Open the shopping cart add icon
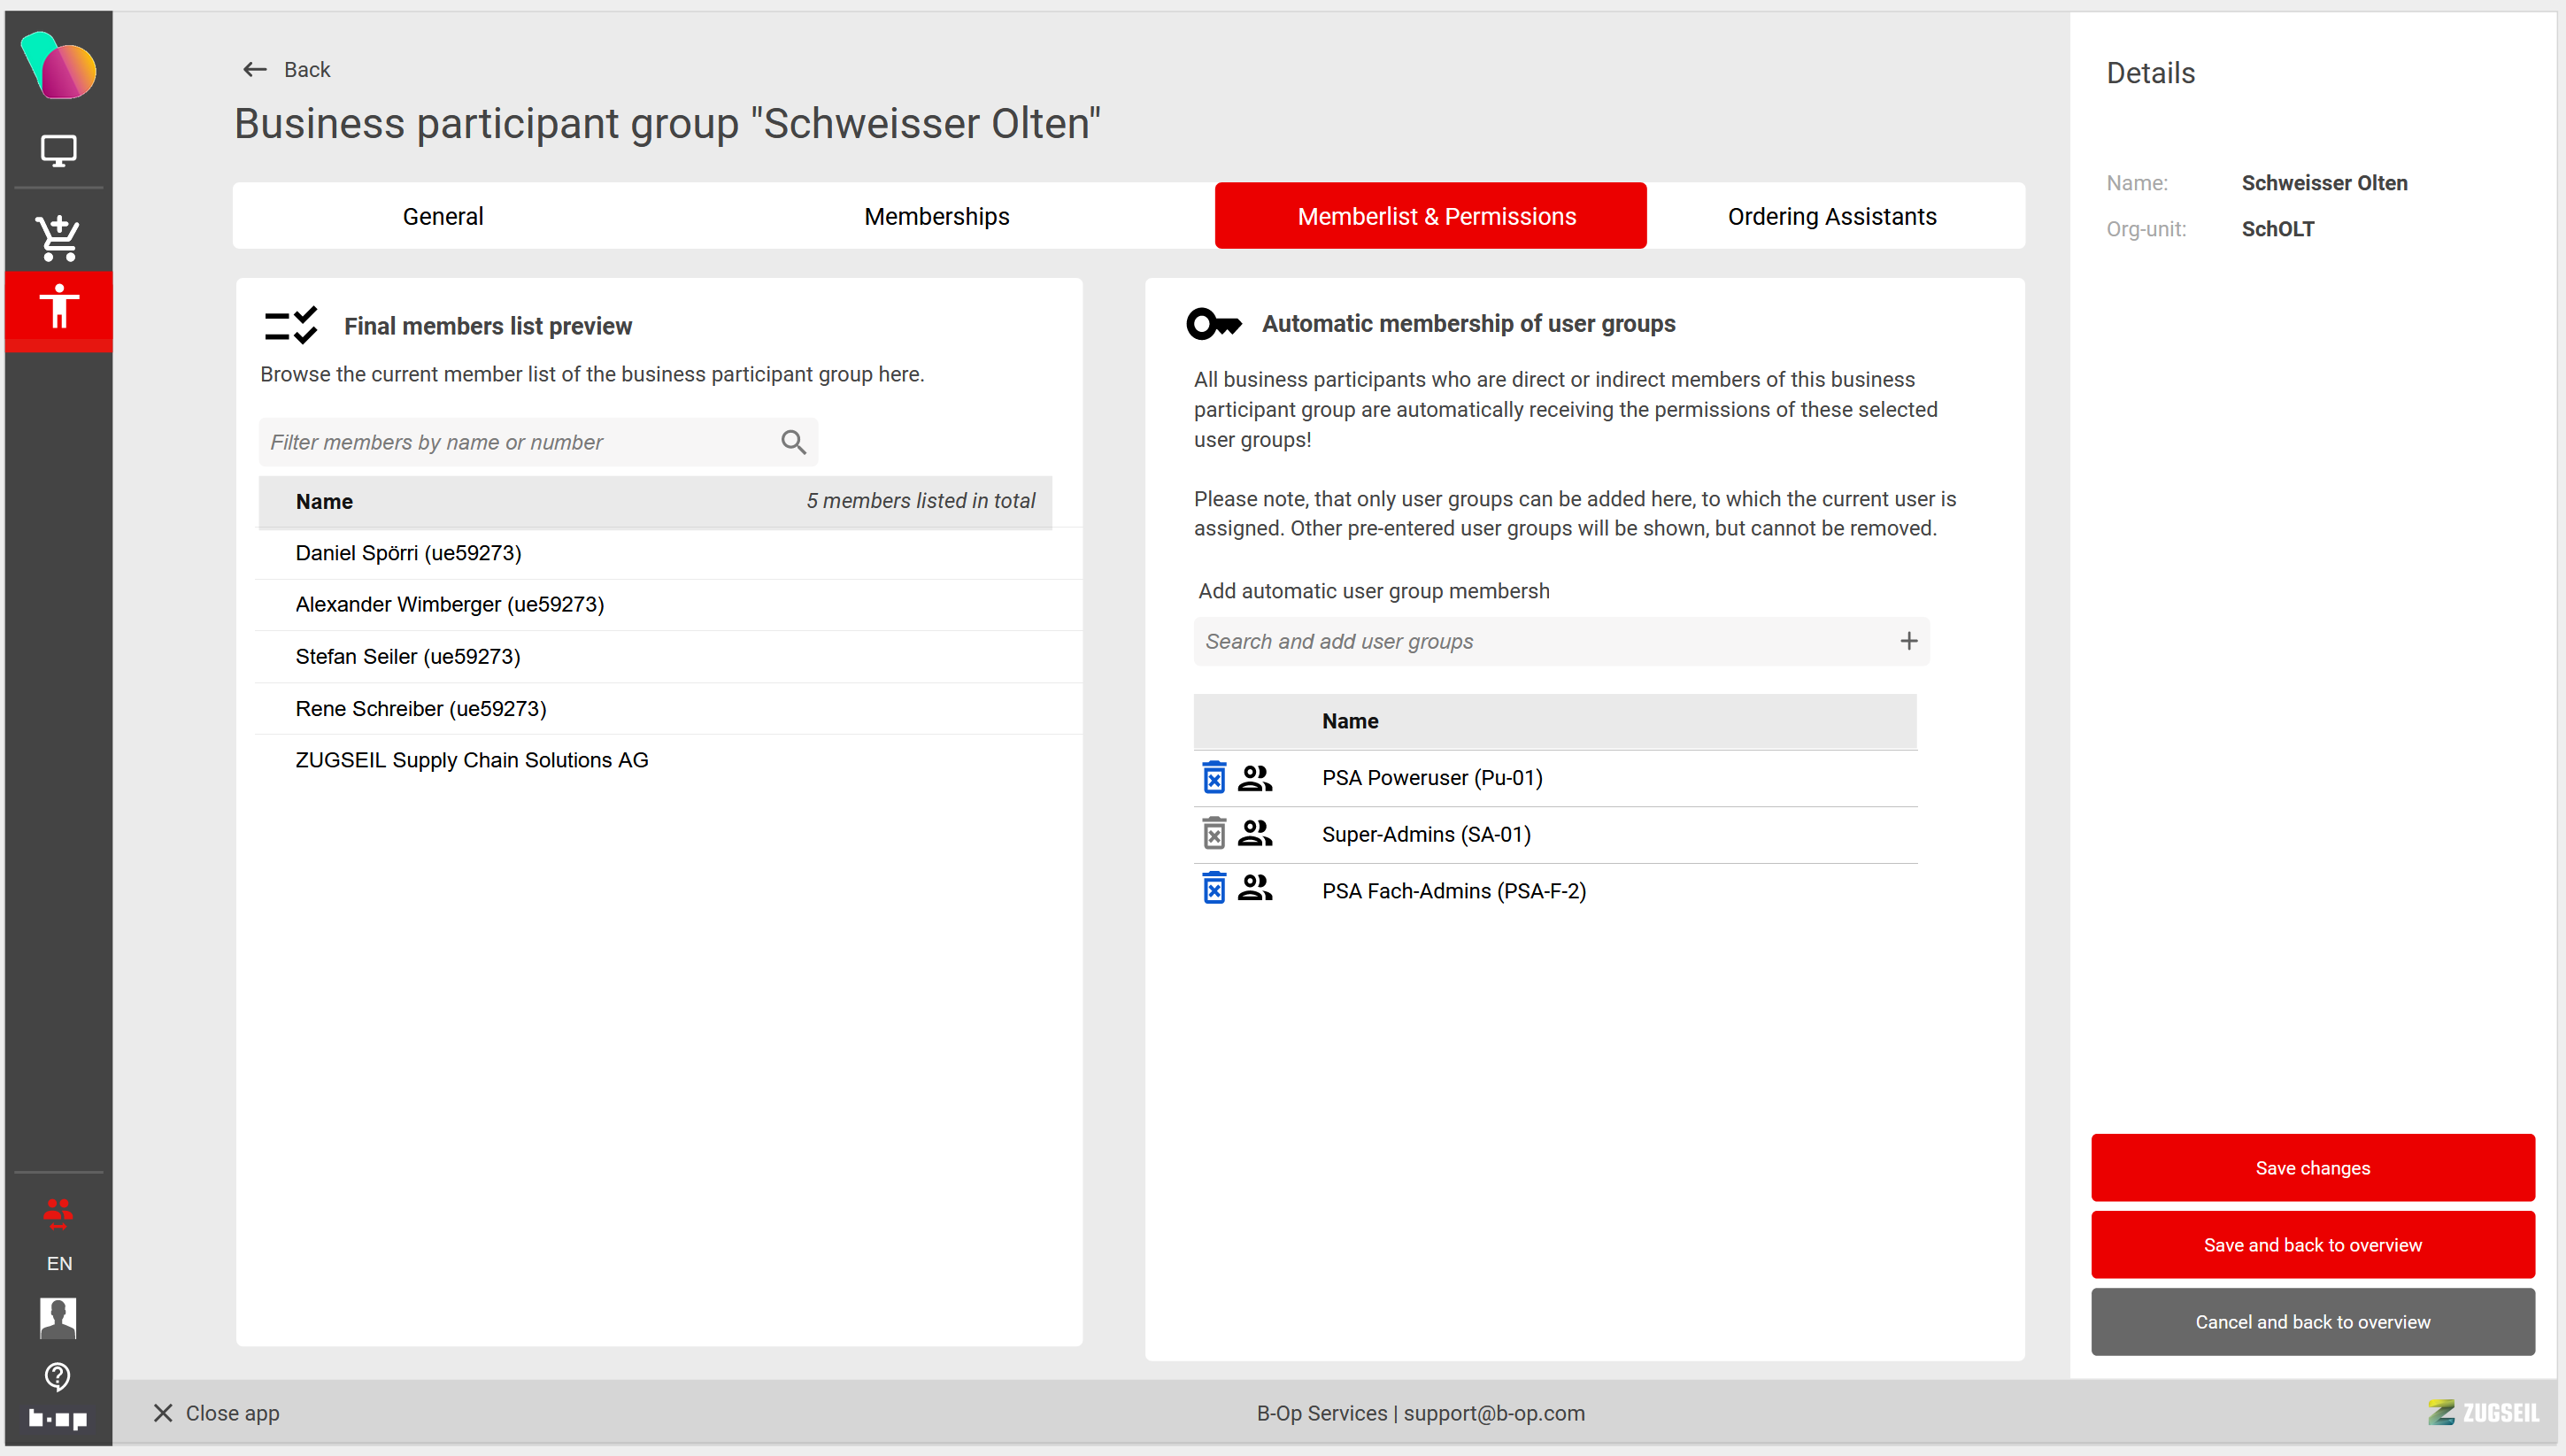 [58, 238]
